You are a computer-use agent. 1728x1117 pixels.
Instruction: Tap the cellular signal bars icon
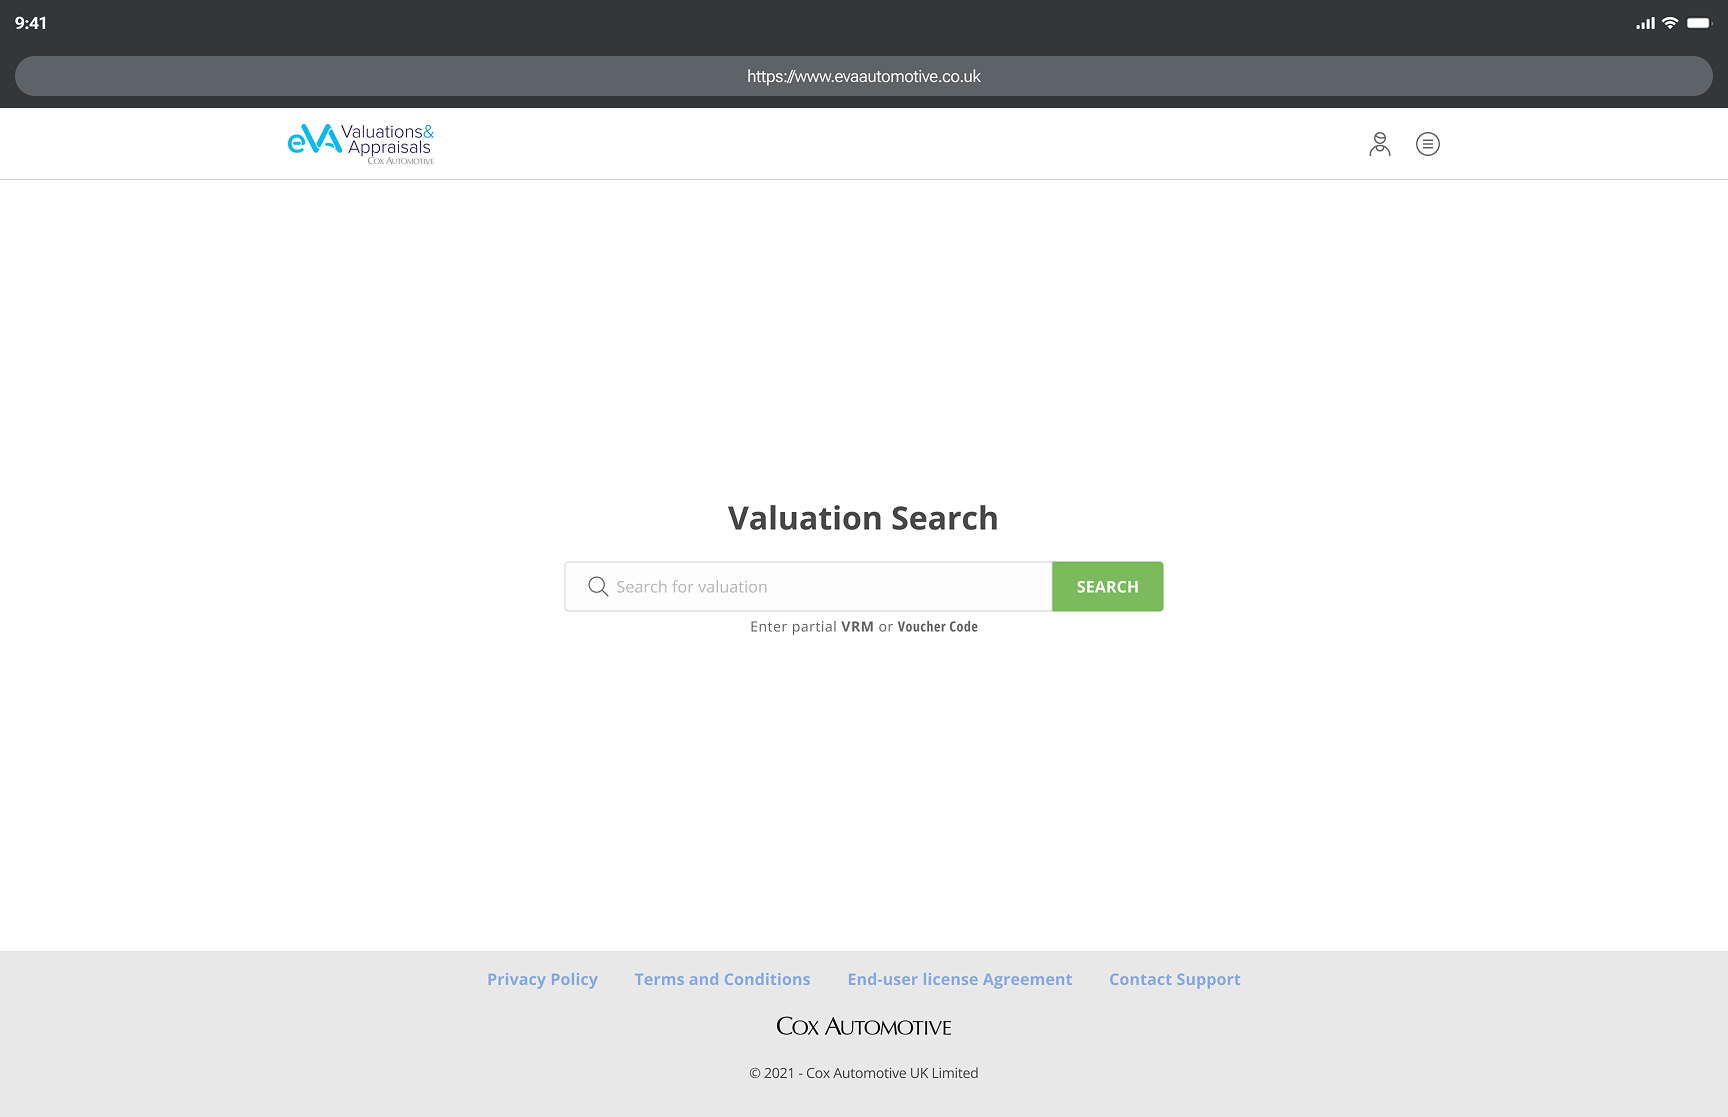click(x=1645, y=23)
